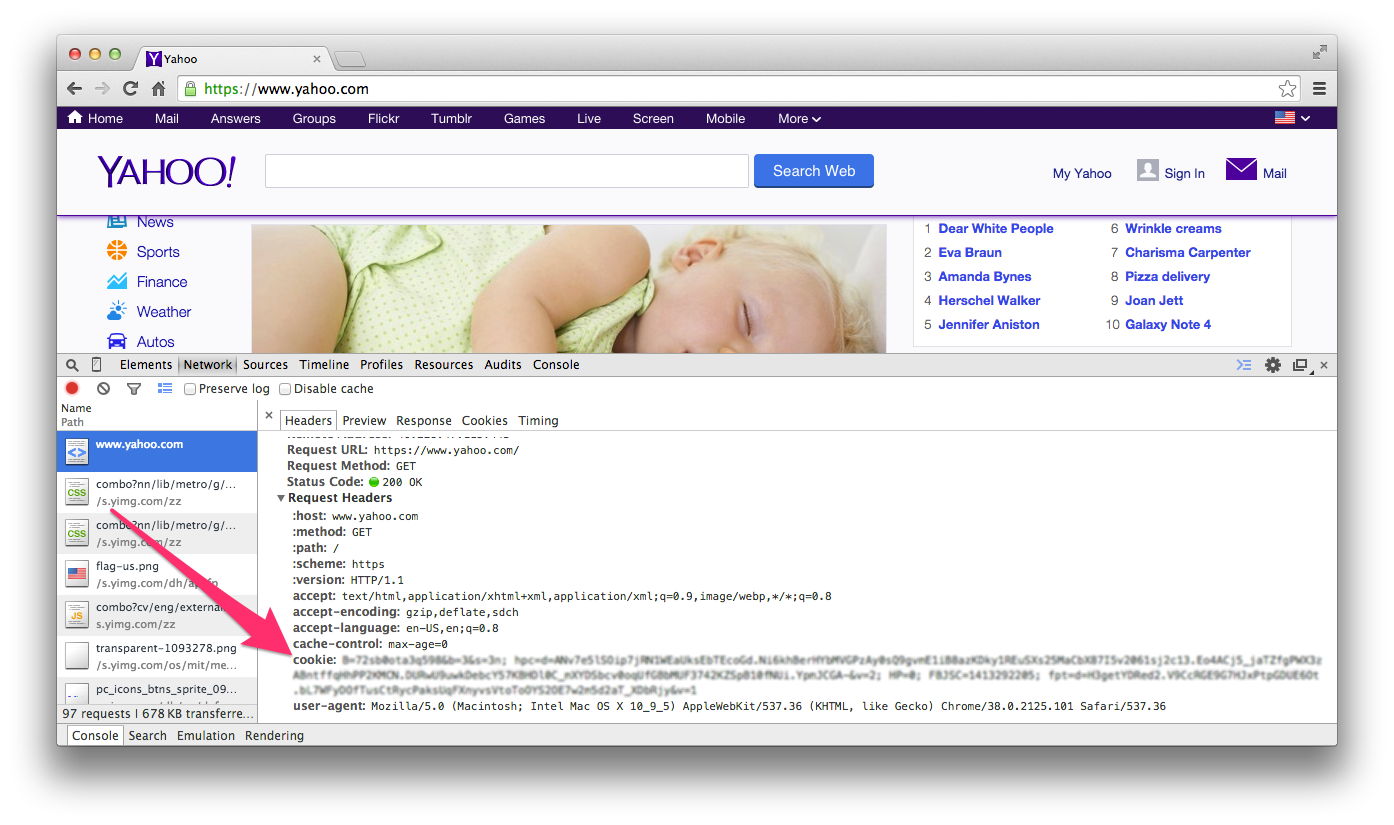Switch to the Elements panel
The image size is (1394, 825).
tap(146, 365)
